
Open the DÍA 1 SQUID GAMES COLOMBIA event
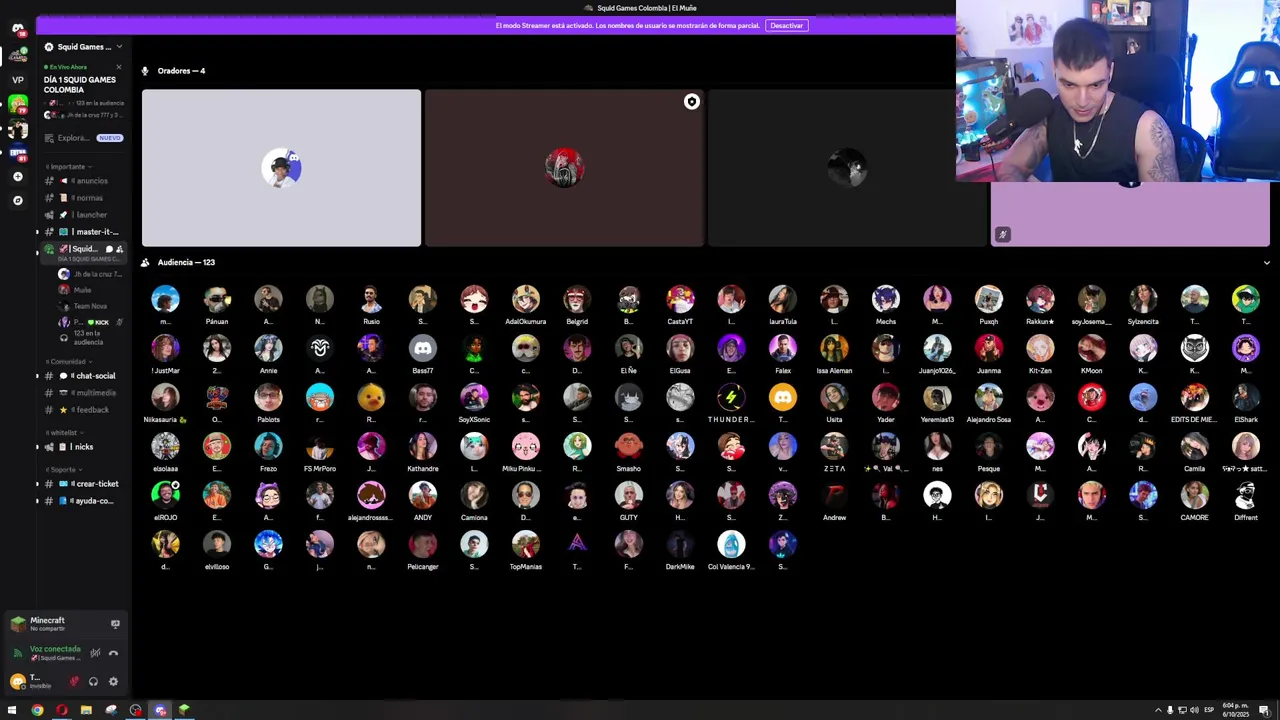tap(79, 85)
